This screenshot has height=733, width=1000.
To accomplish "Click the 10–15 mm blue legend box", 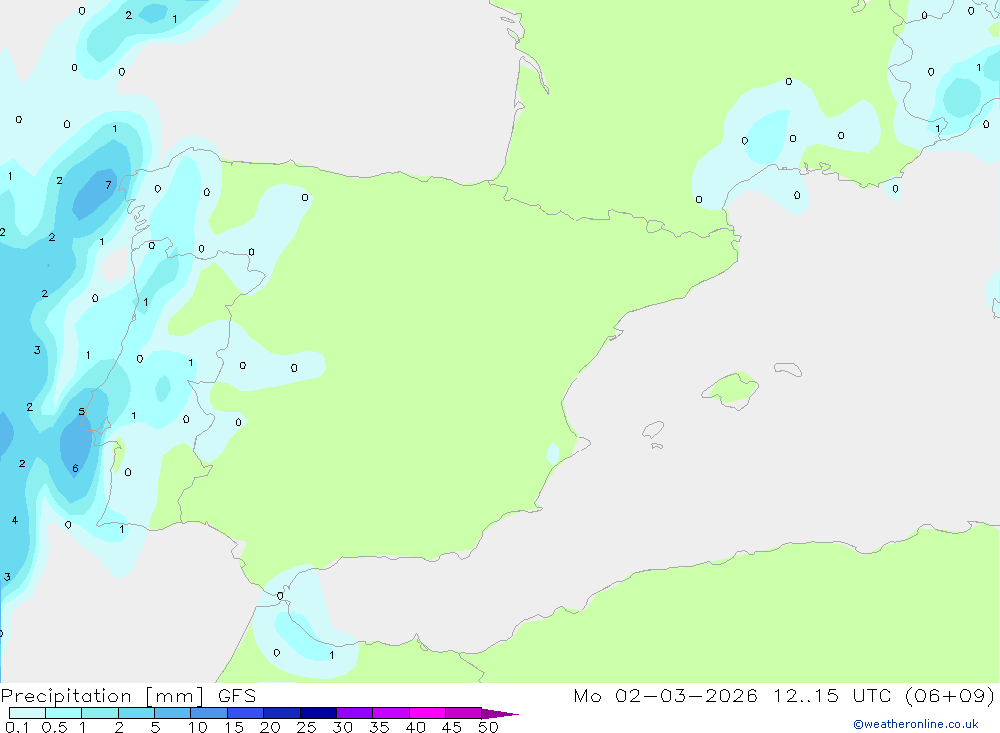I will tap(209, 713).
